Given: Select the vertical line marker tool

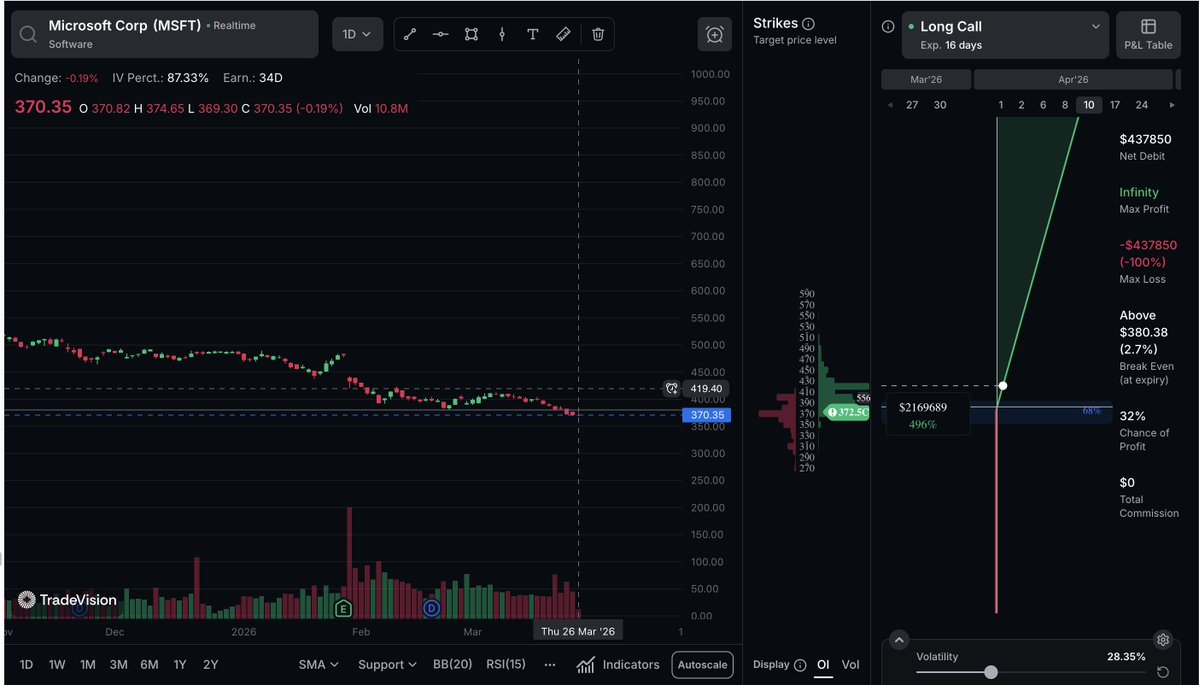Looking at the screenshot, I should pos(502,34).
